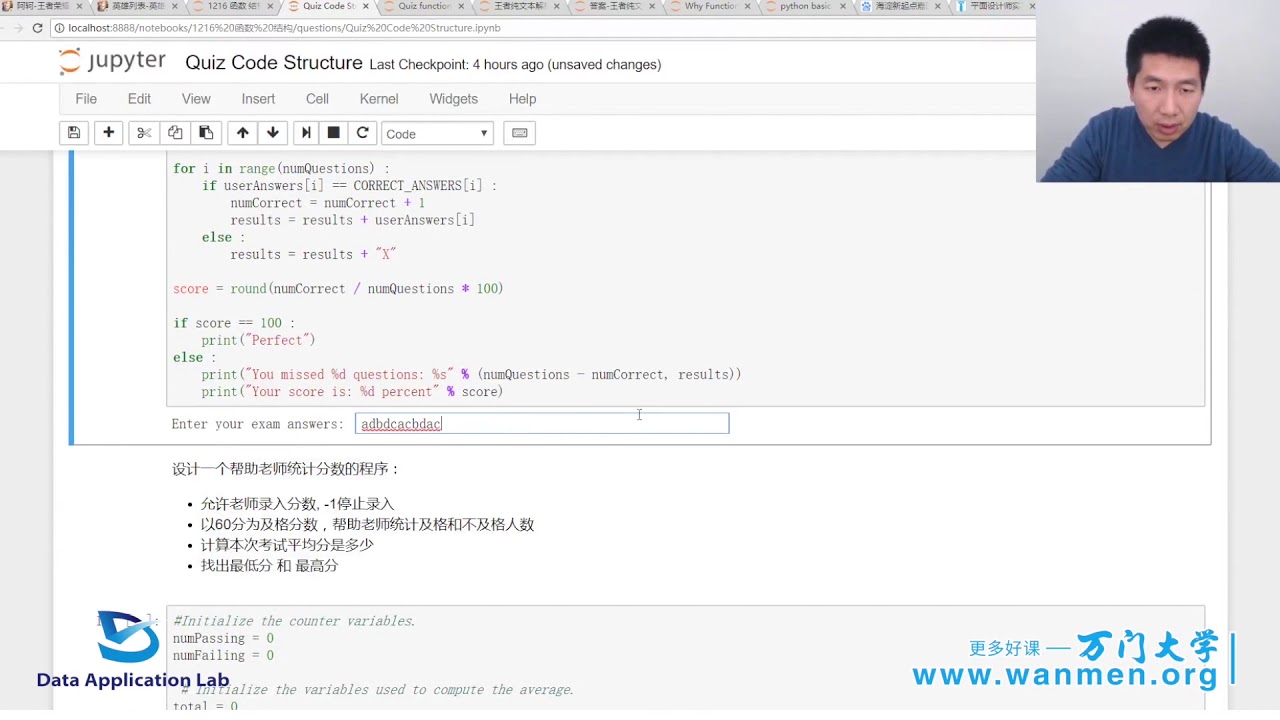The height and width of the screenshot is (720, 1280).
Task: Open the File menu
Action: 86,99
